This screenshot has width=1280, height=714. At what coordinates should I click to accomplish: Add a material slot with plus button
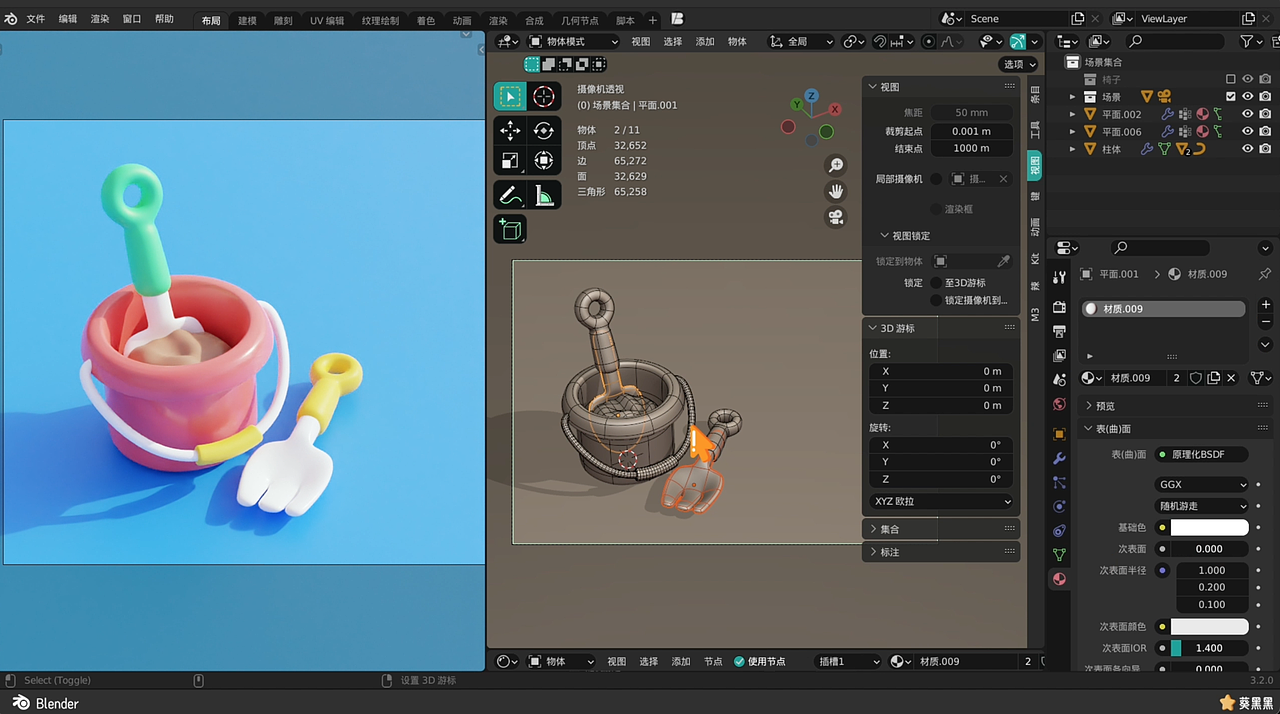pos(1265,304)
